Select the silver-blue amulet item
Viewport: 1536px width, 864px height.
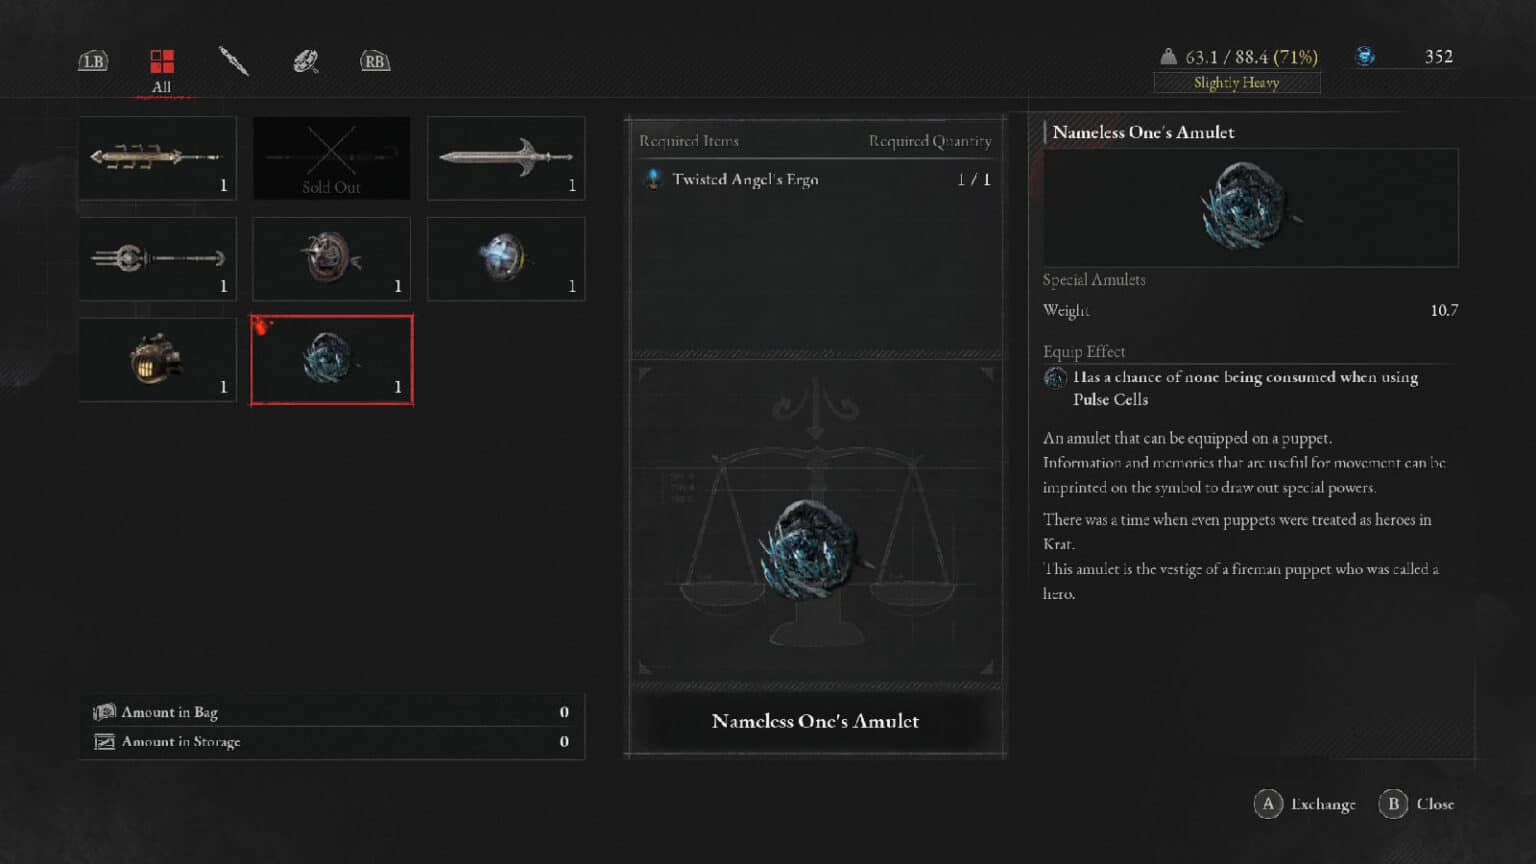[x=506, y=259]
